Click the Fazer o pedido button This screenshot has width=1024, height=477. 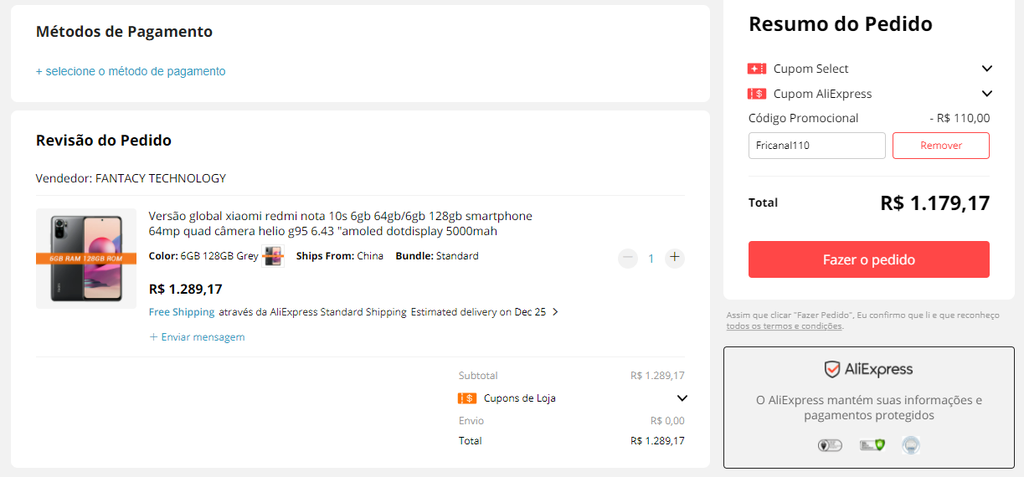[x=869, y=259]
